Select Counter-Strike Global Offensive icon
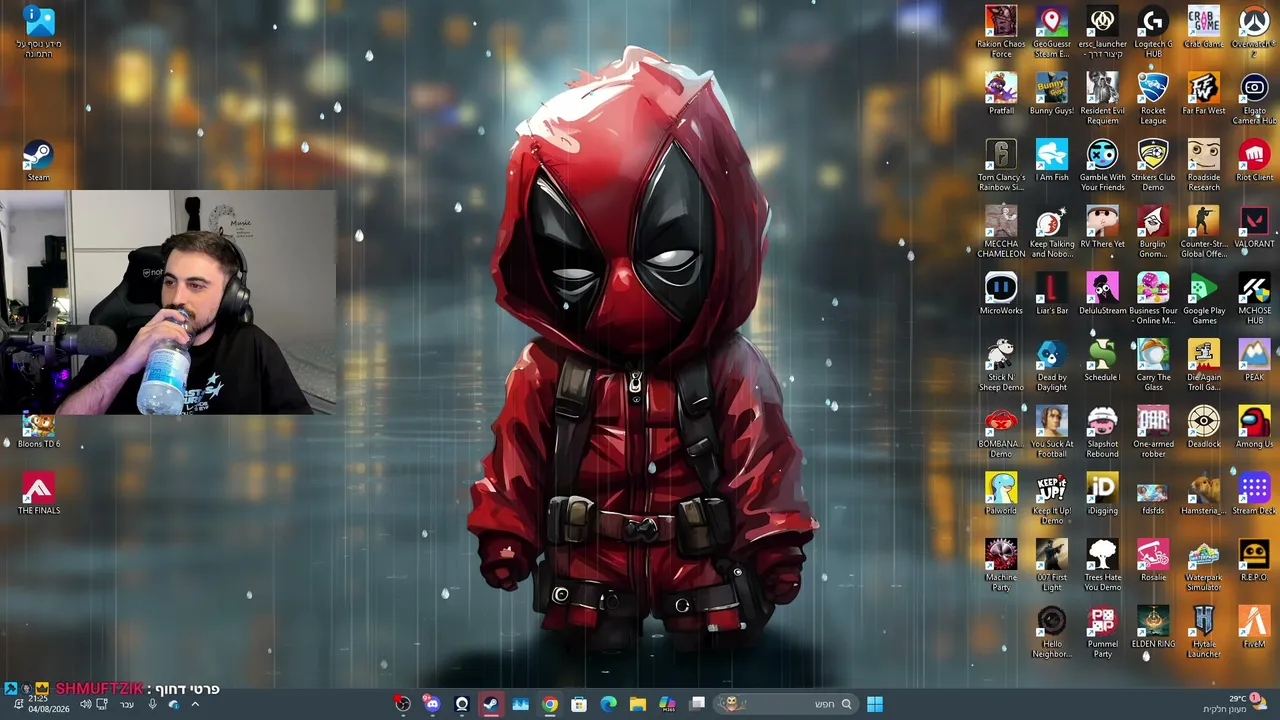 coord(1204,232)
